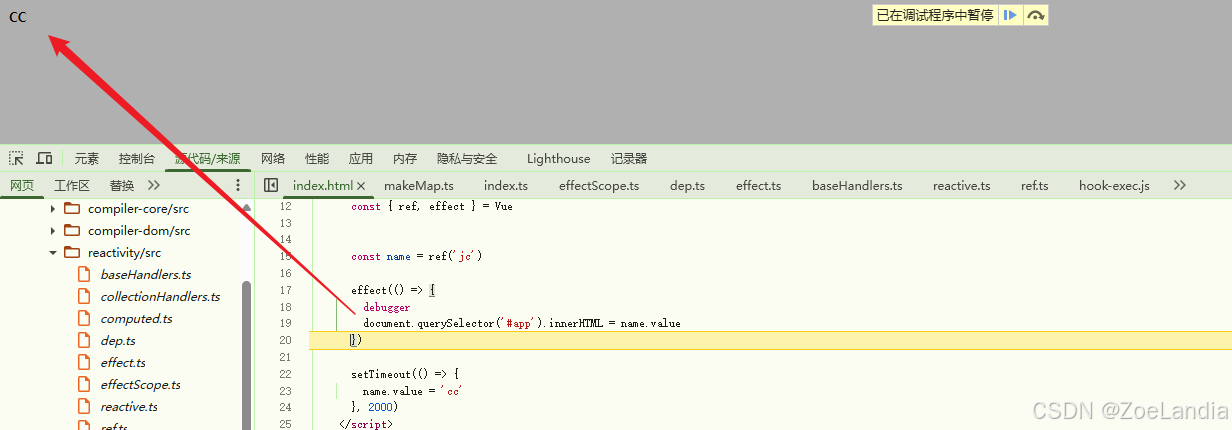This screenshot has height=430, width=1232.
Task: Set breakpoint on line 19 gutter
Action: [x=286, y=324]
